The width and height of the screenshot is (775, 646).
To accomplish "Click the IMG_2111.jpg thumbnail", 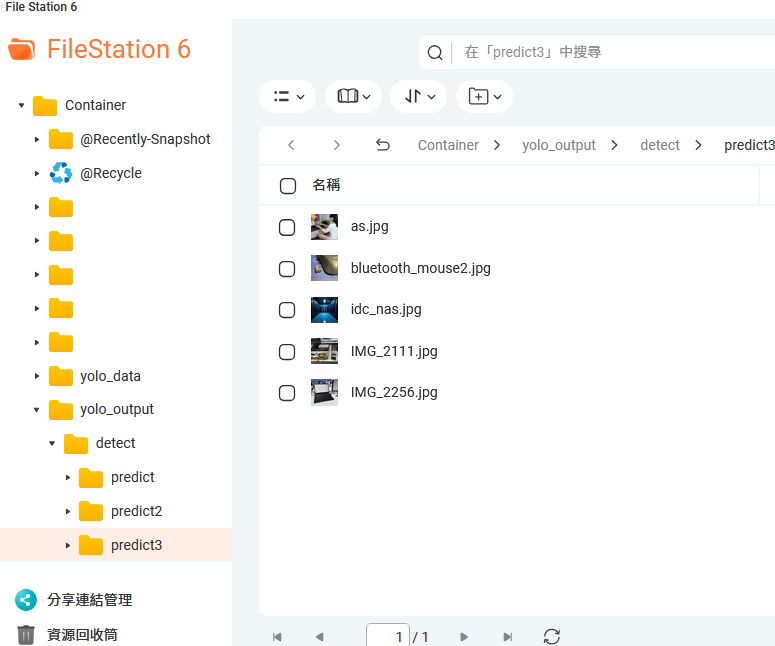I will [324, 351].
